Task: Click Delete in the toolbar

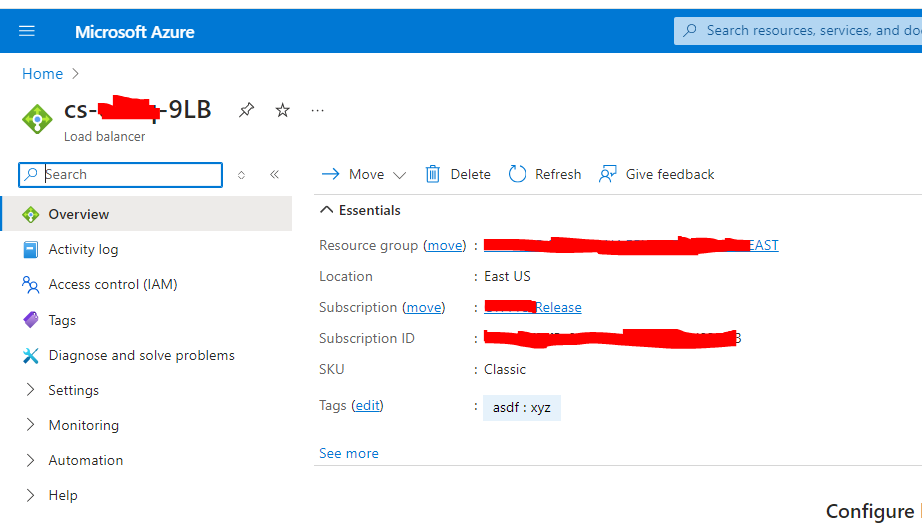Action: (x=457, y=174)
